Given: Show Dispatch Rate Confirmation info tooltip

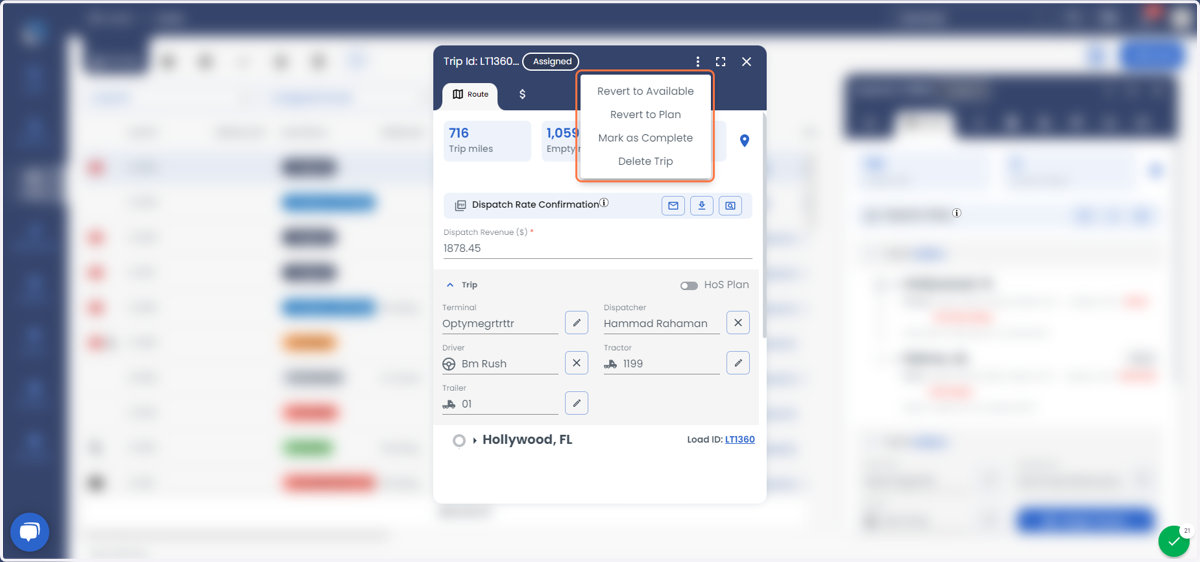Looking at the screenshot, I should [604, 203].
